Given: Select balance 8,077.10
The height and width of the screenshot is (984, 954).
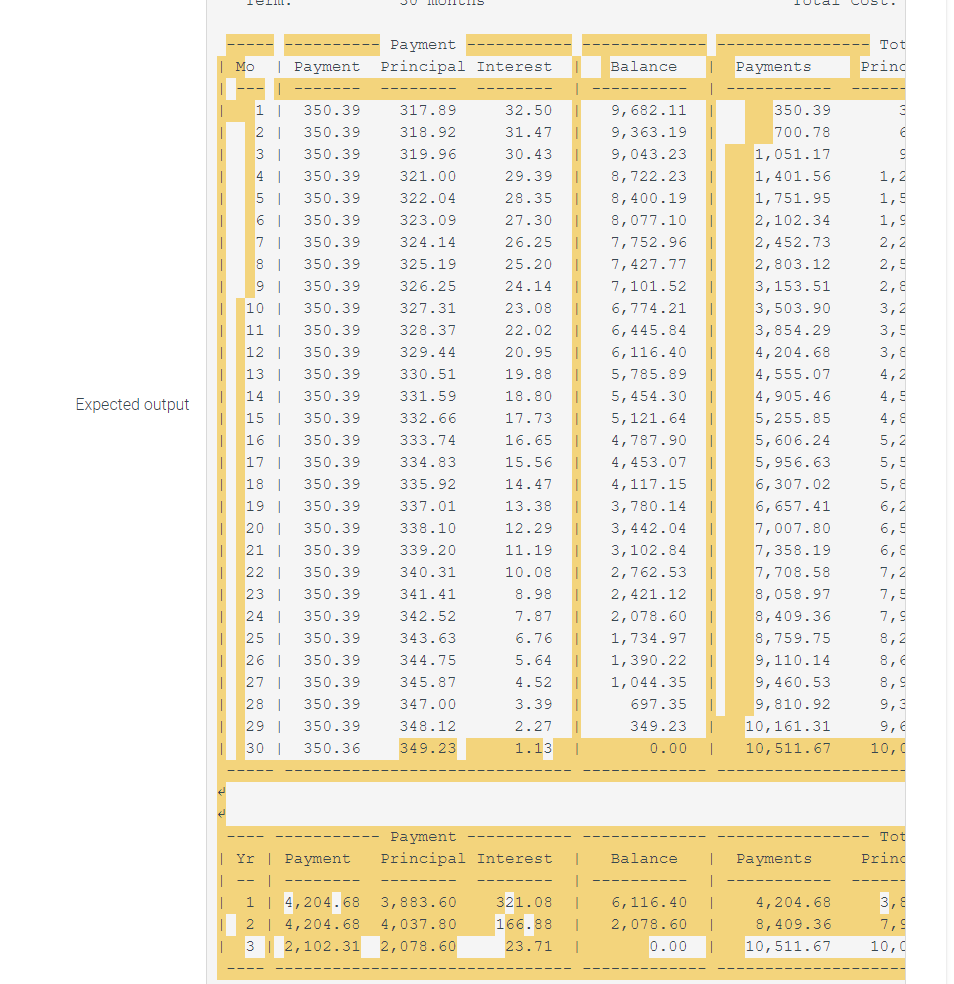Looking at the screenshot, I should click(x=648, y=220).
